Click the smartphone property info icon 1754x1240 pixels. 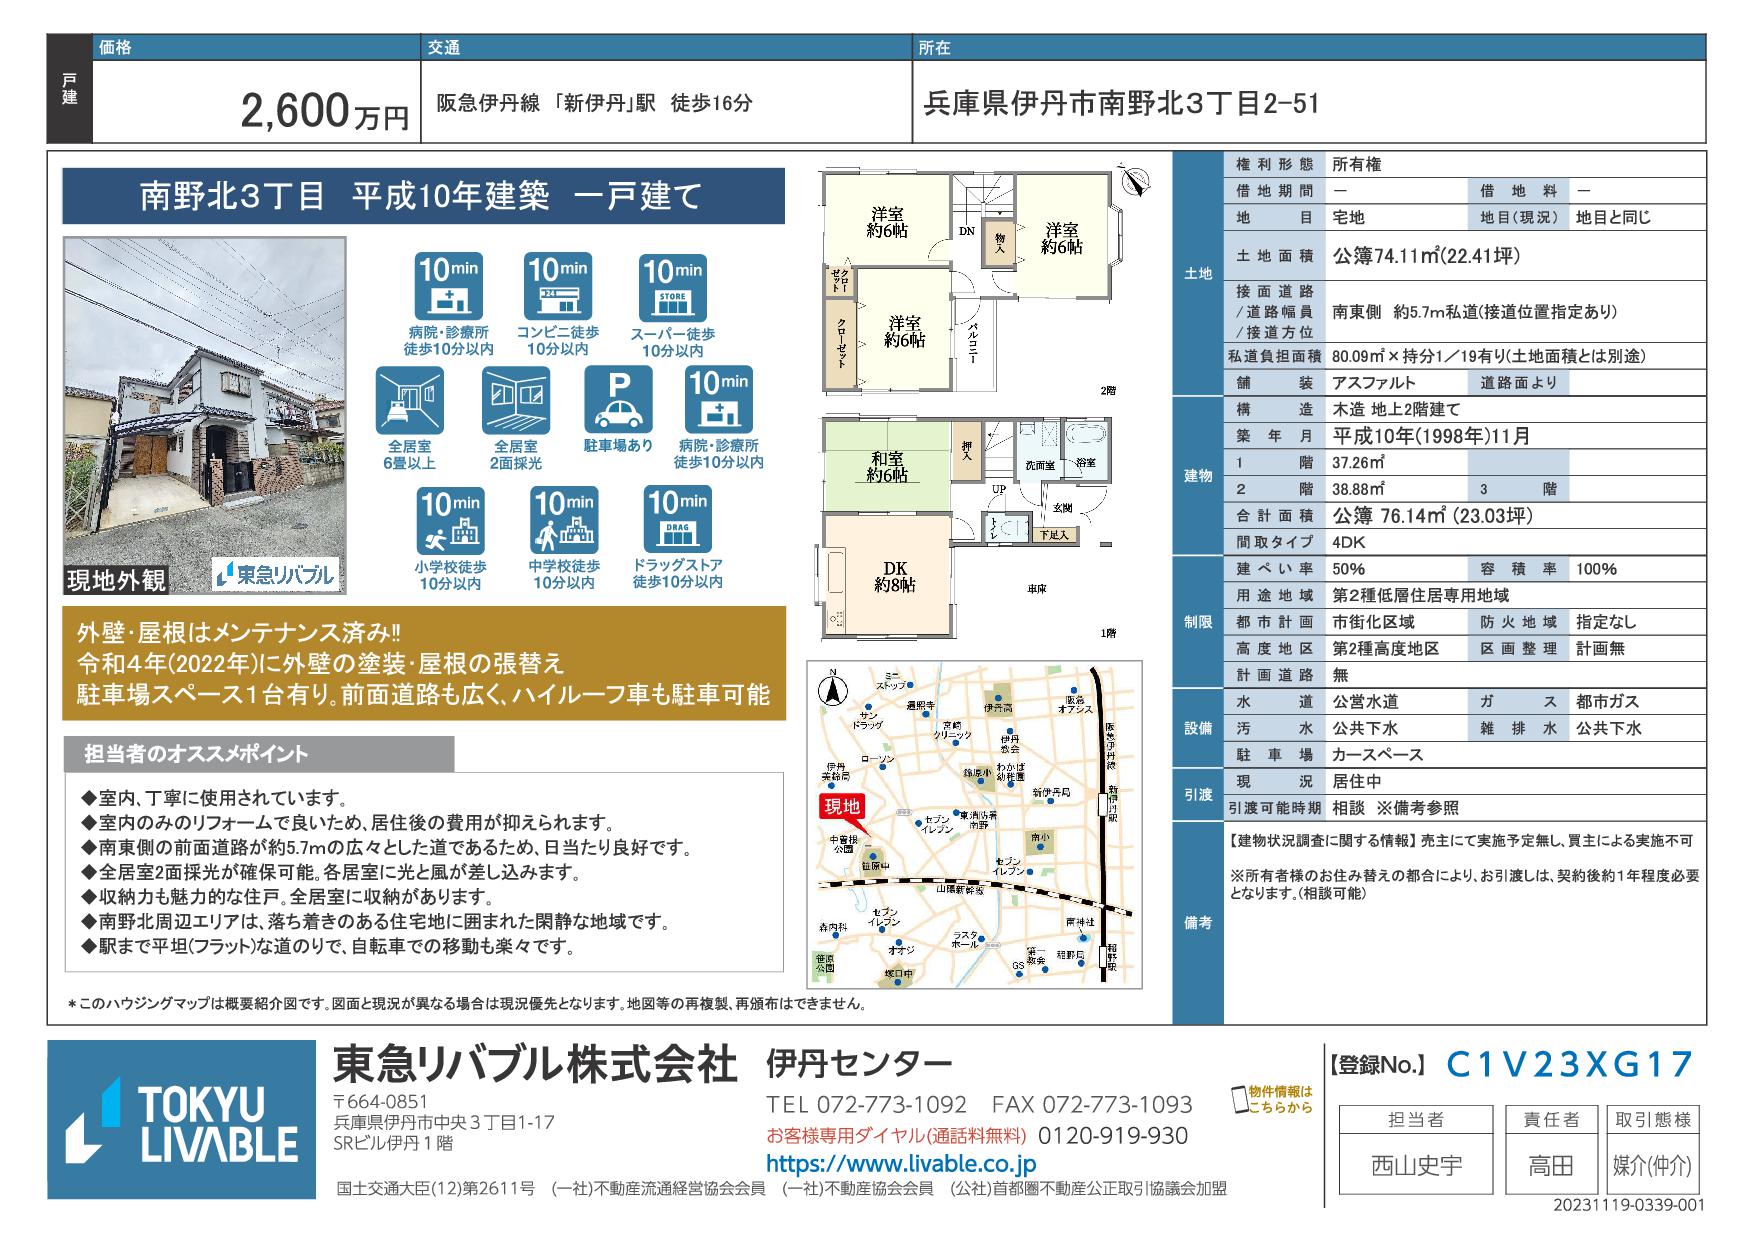tap(1240, 1099)
